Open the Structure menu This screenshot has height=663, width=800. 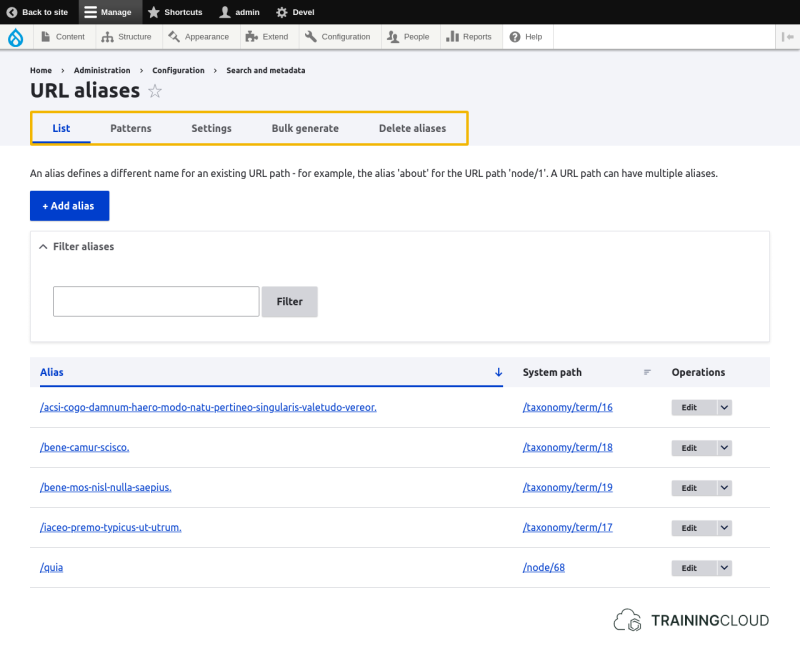coord(127,37)
